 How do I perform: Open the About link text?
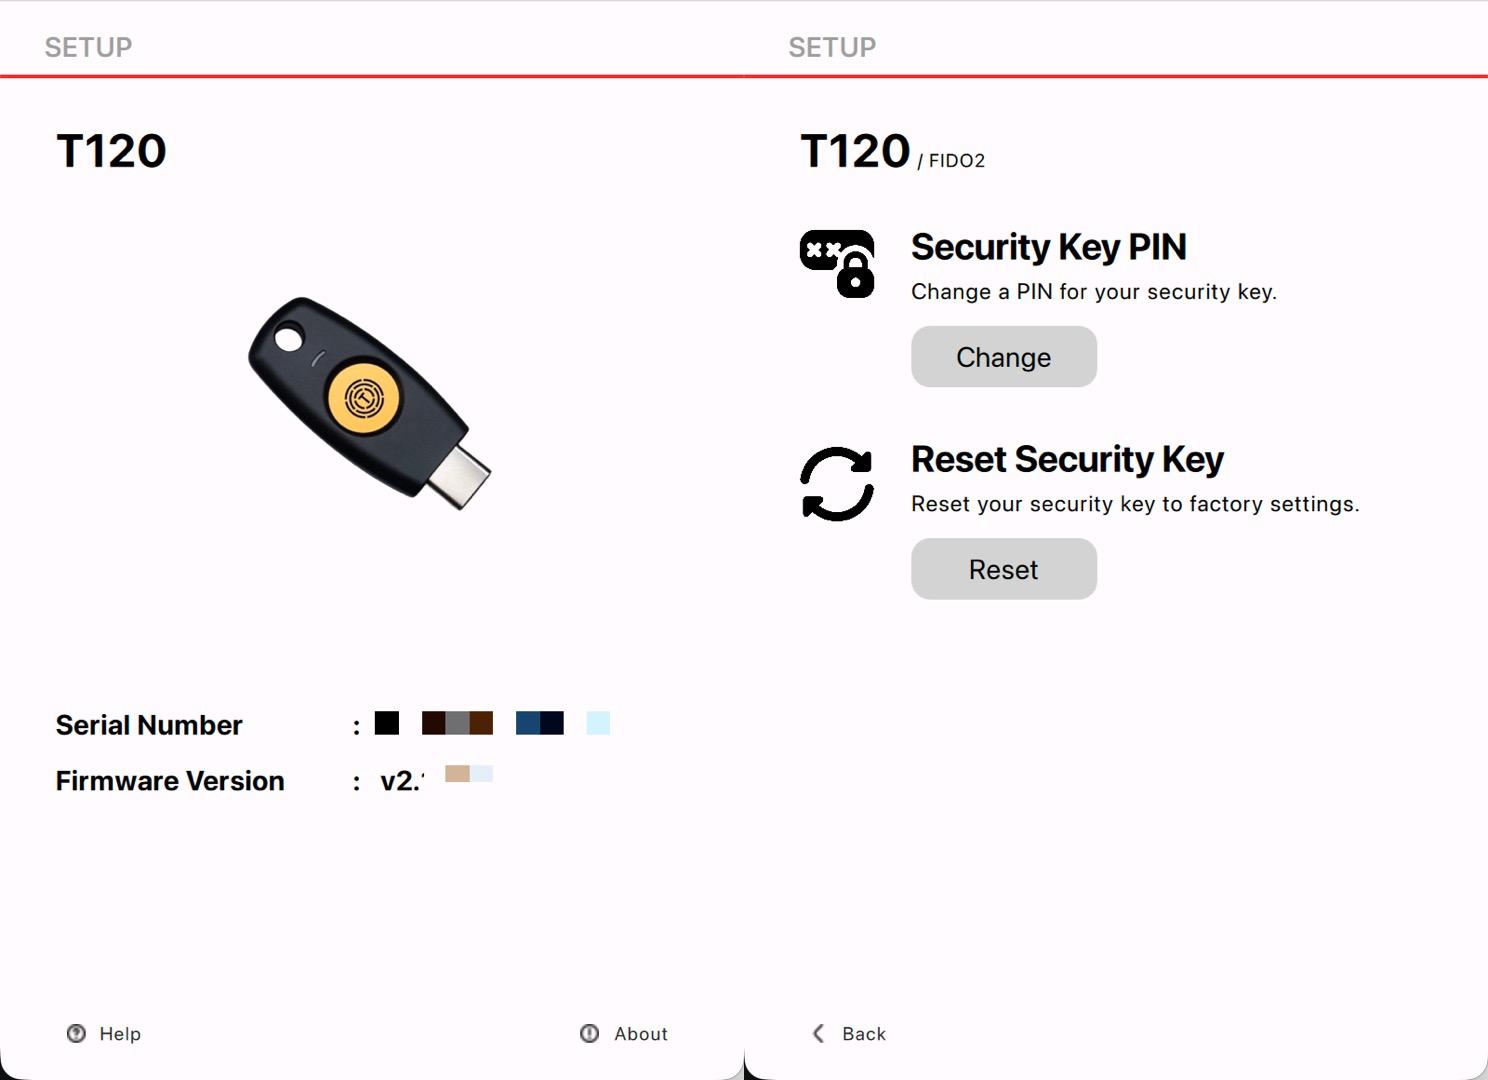(641, 1034)
